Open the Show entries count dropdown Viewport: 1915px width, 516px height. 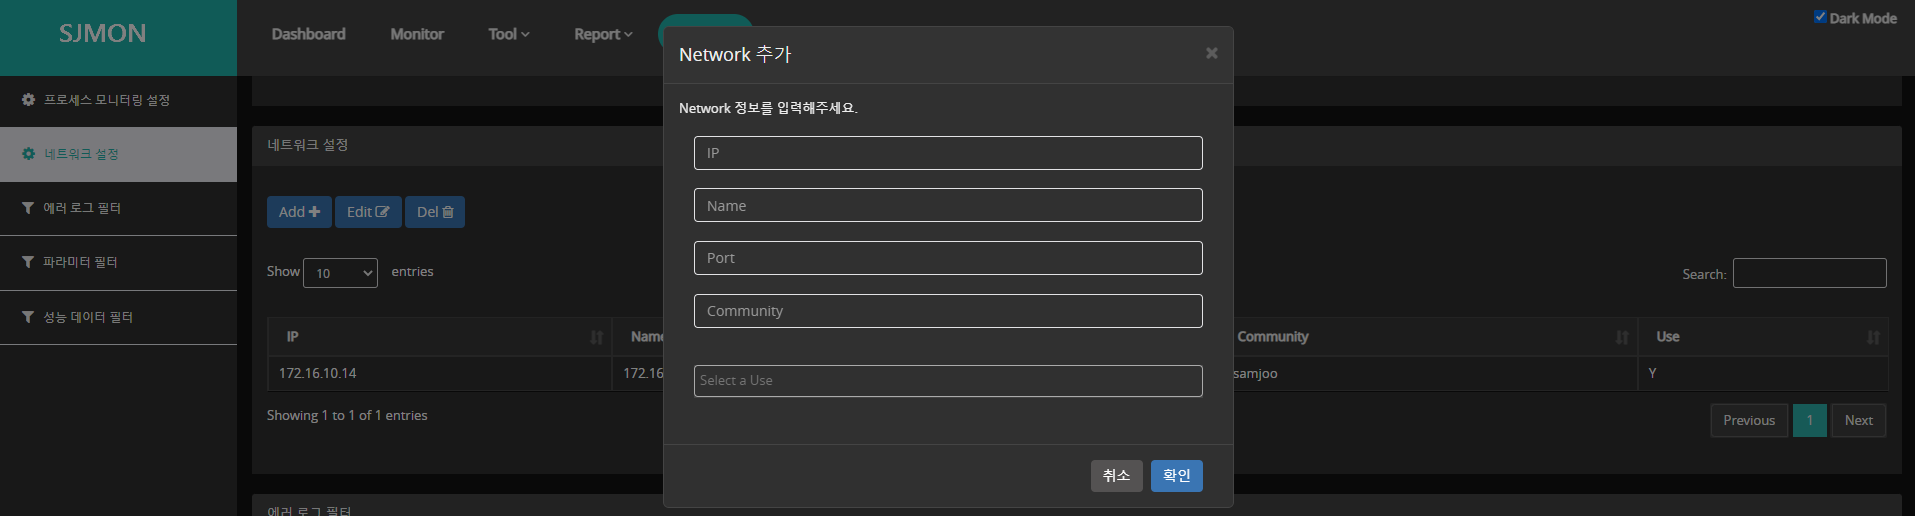point(340,273)
